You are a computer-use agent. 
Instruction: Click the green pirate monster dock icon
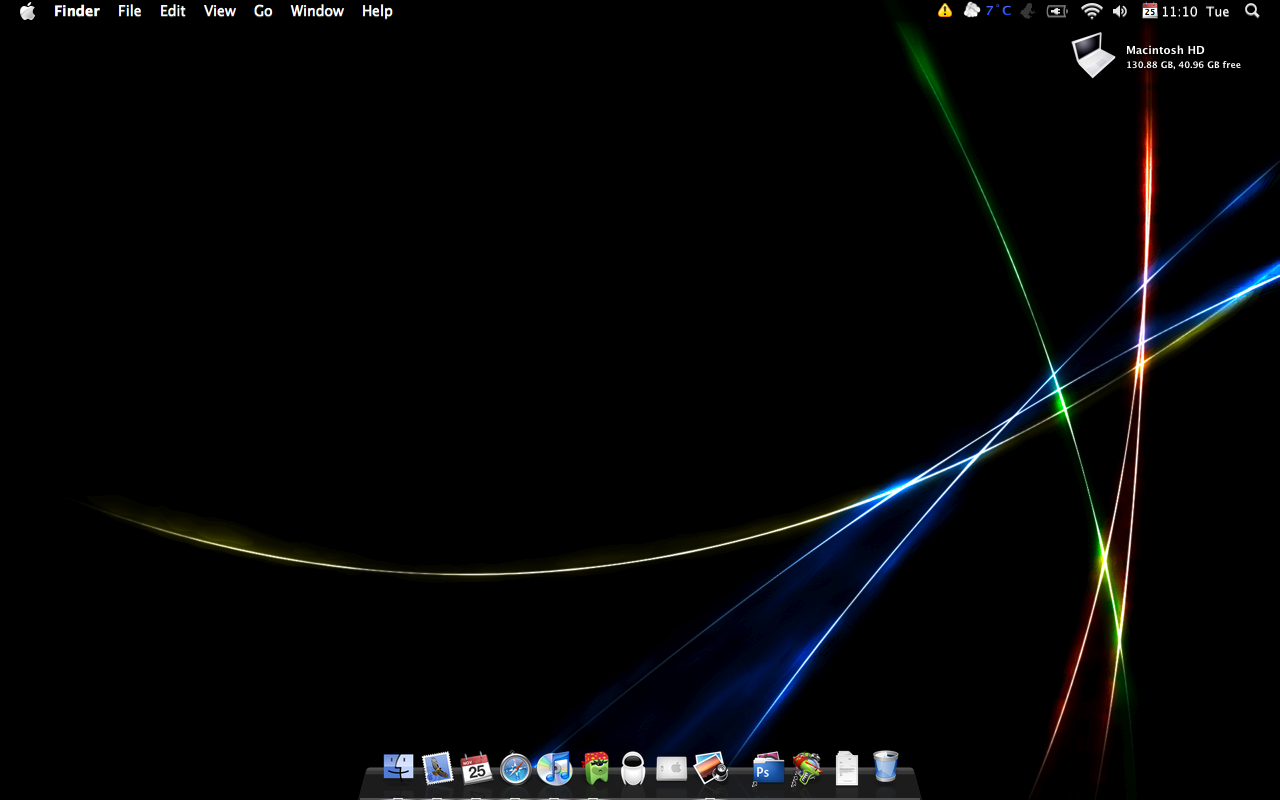(596, 767)
